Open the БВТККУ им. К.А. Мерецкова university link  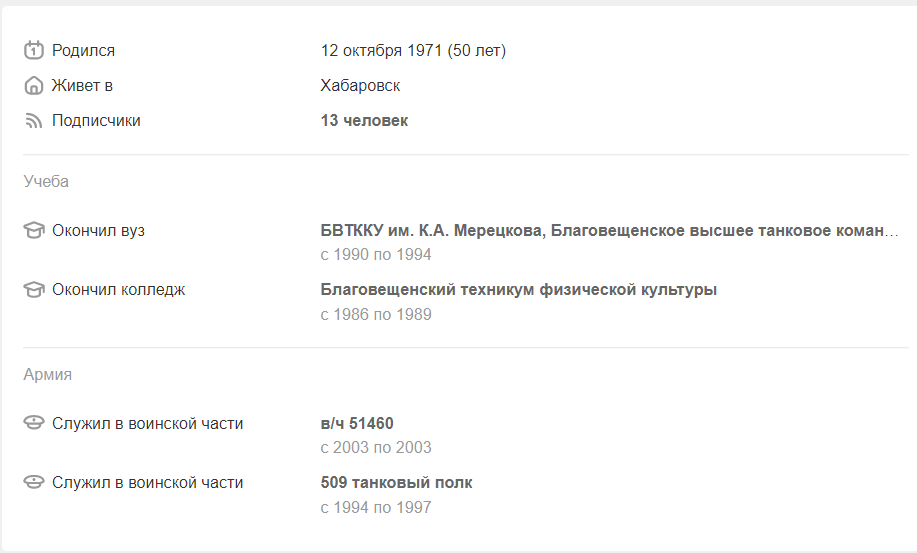point(609,230)
